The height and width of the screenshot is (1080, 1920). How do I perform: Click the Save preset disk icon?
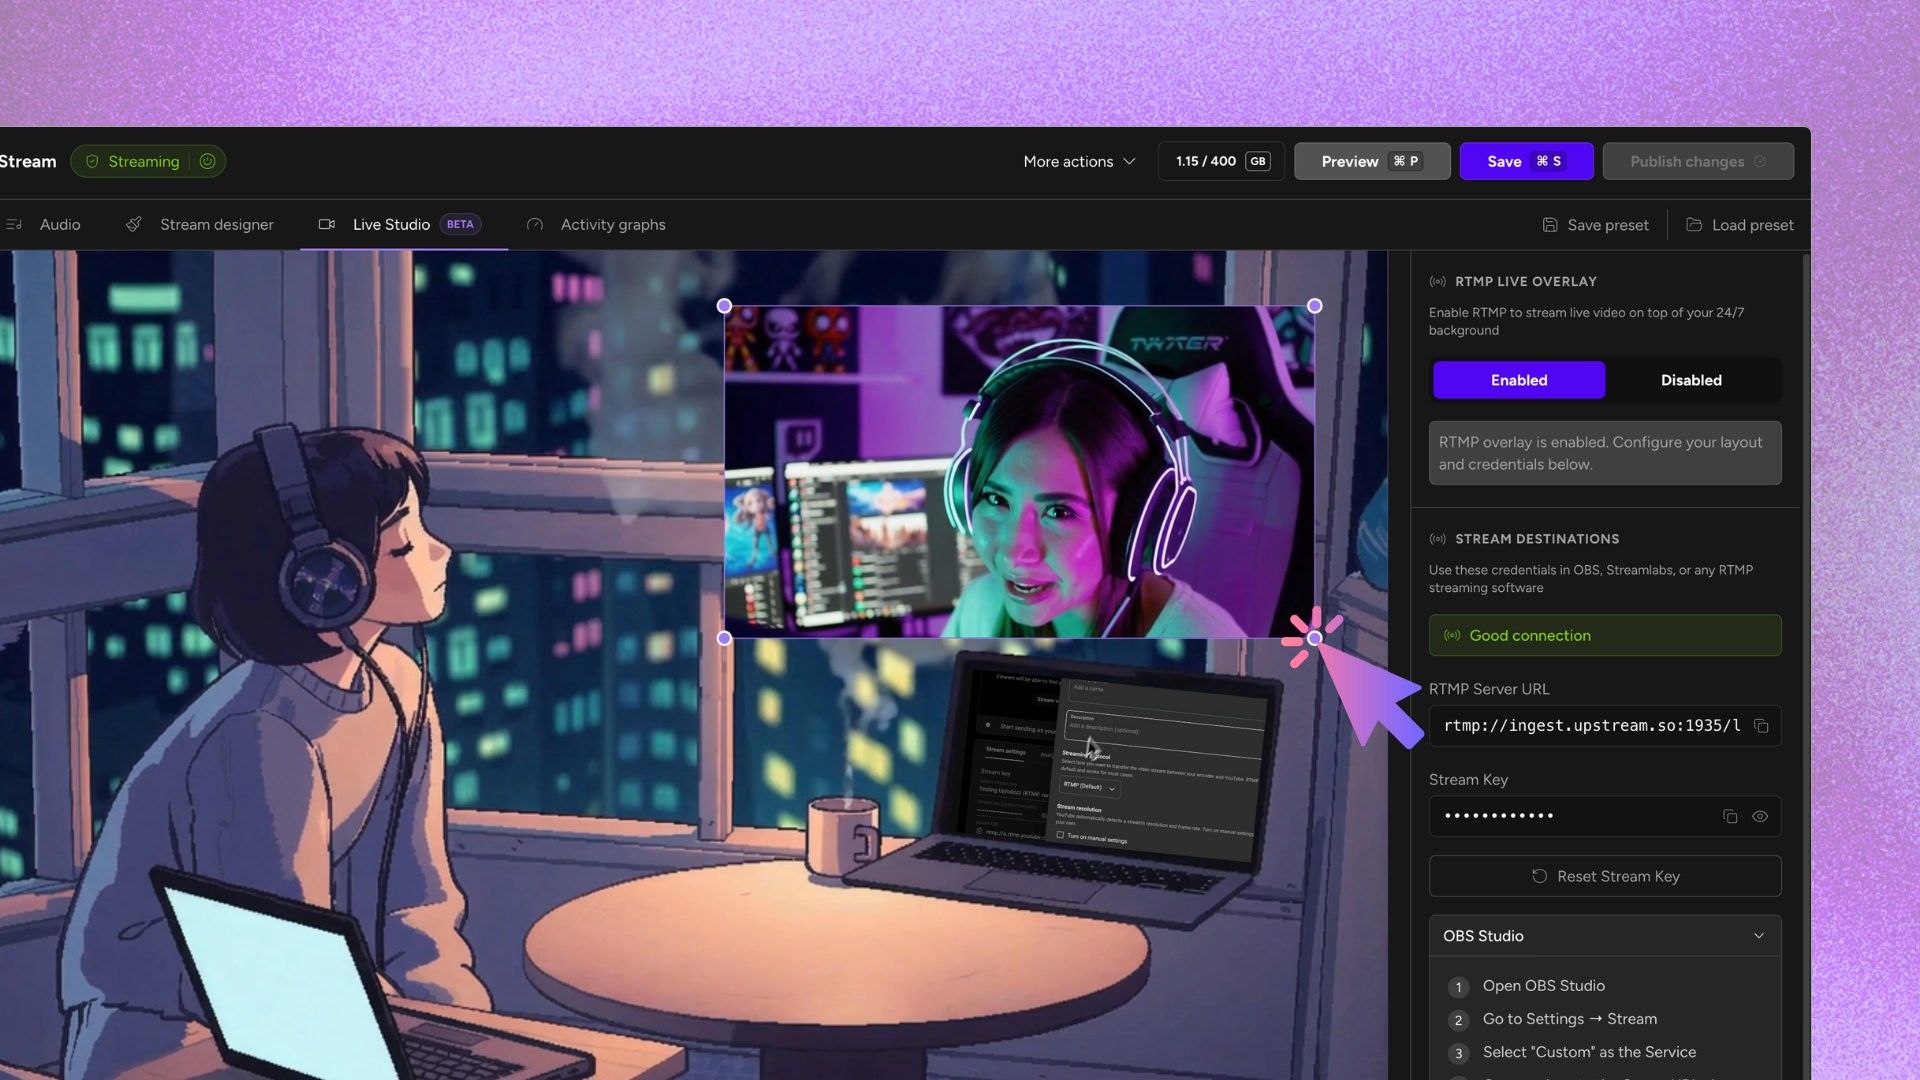(x=1549, y=224)
